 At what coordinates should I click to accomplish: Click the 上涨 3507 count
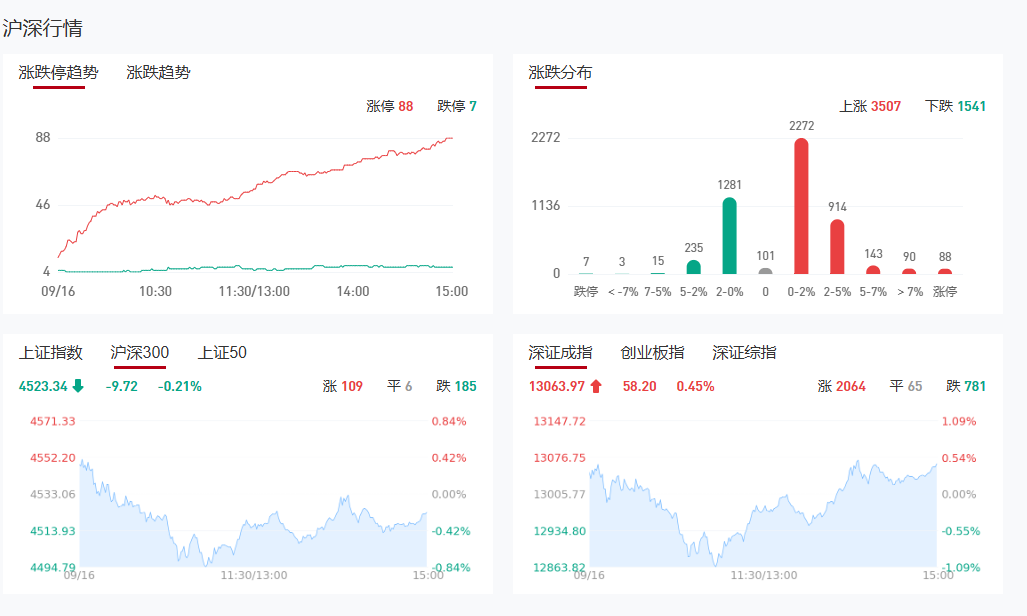[869, 106]
